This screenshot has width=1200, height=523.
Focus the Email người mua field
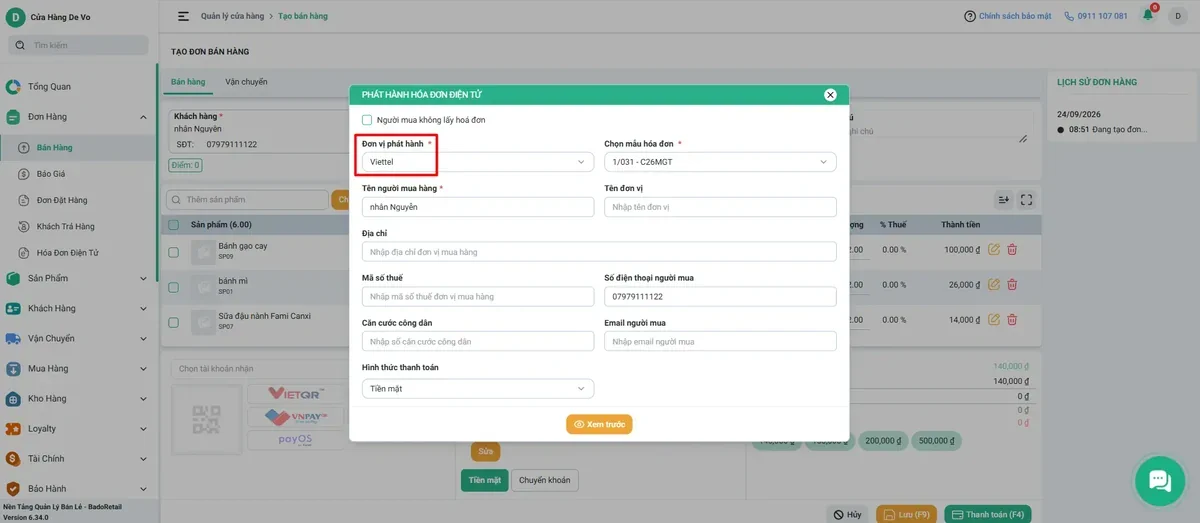coord(720,342)
